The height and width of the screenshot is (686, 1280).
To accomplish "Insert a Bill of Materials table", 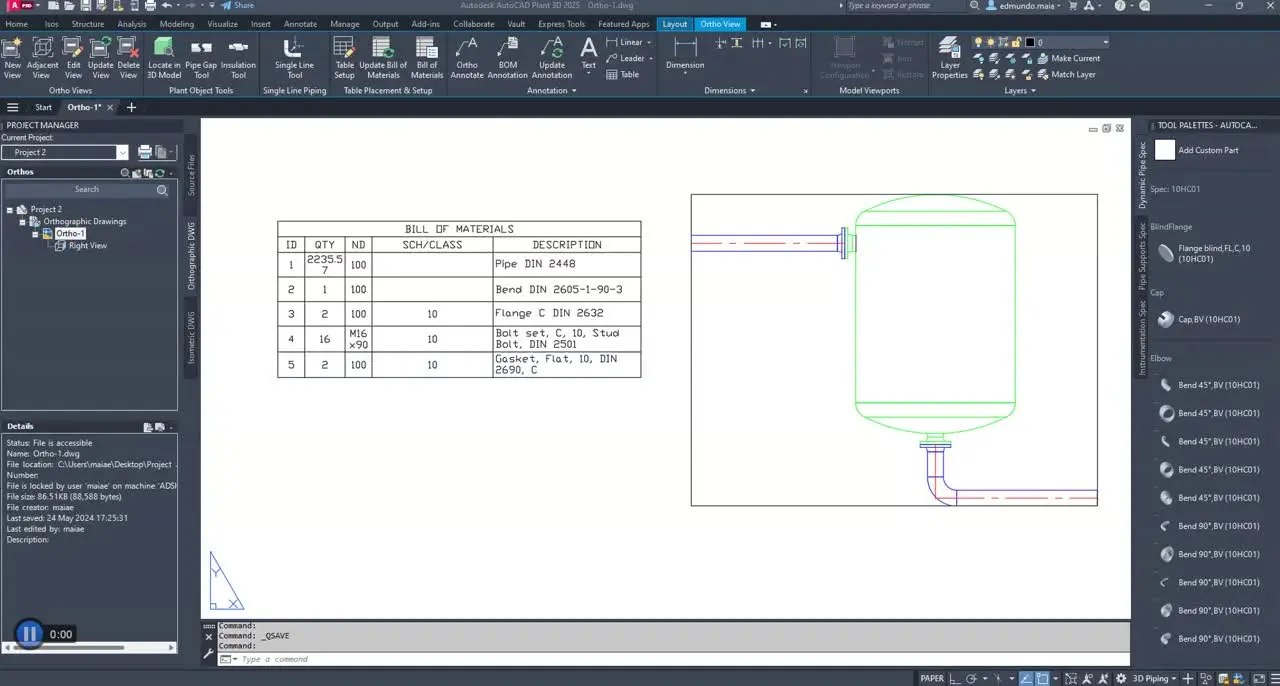I will pos(427,57).
